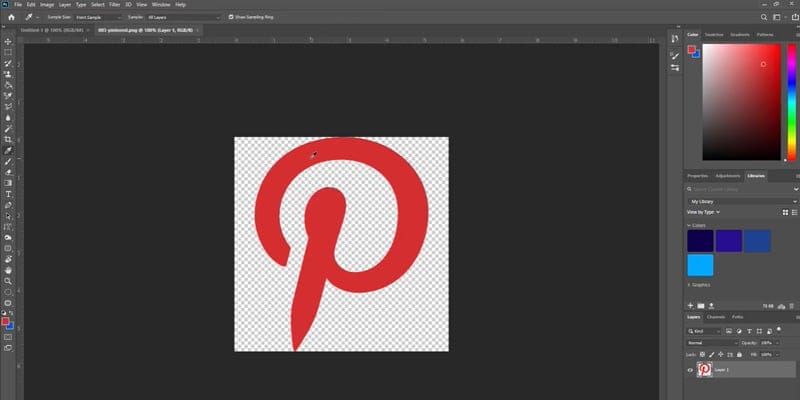
Task: Select the Horizontal Type tool
Action: 8,194
